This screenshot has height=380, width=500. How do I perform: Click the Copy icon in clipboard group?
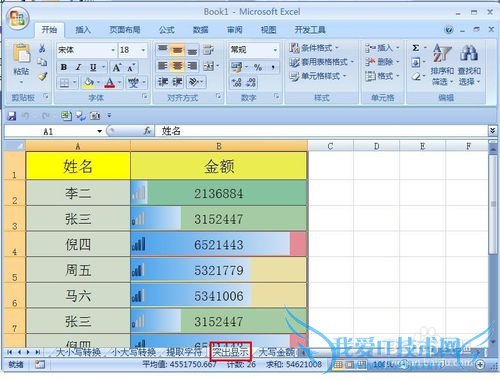pos(42,62)
